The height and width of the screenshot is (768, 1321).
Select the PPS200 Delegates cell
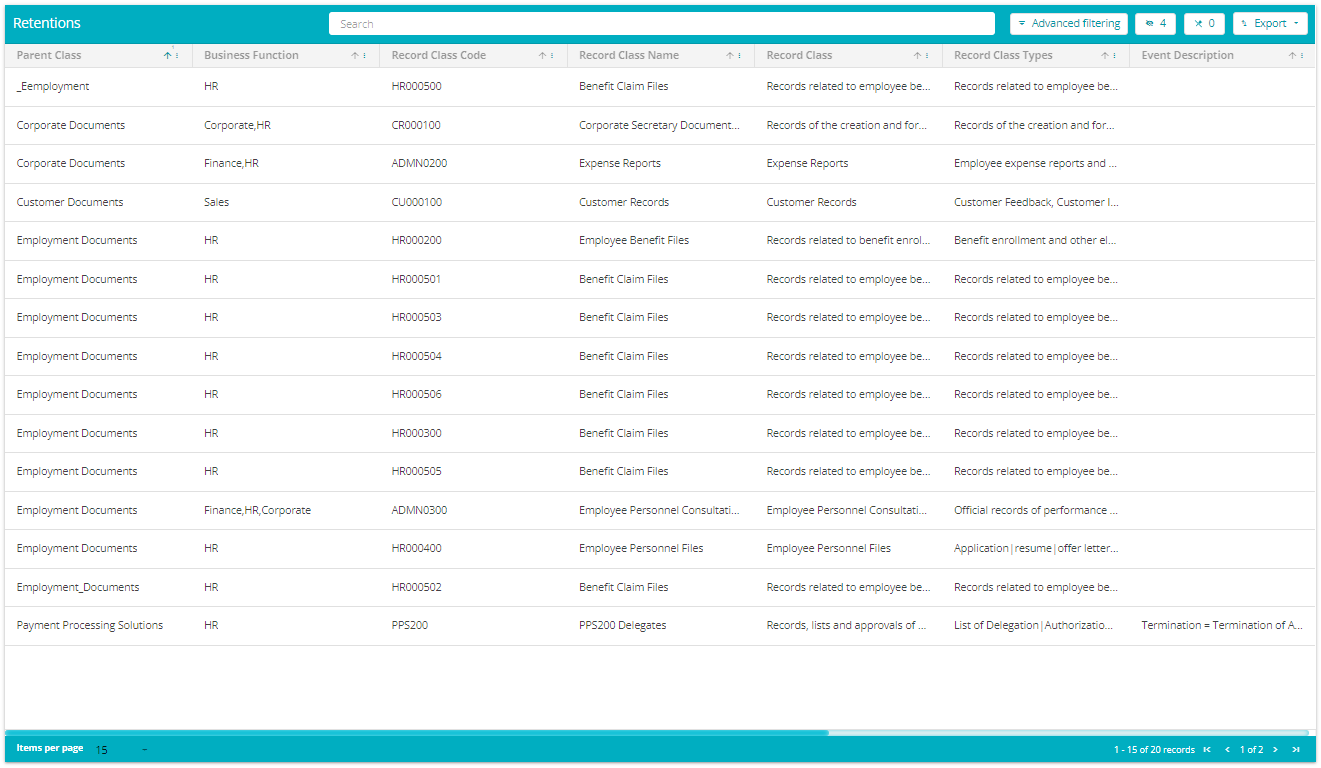click(622, 626)
